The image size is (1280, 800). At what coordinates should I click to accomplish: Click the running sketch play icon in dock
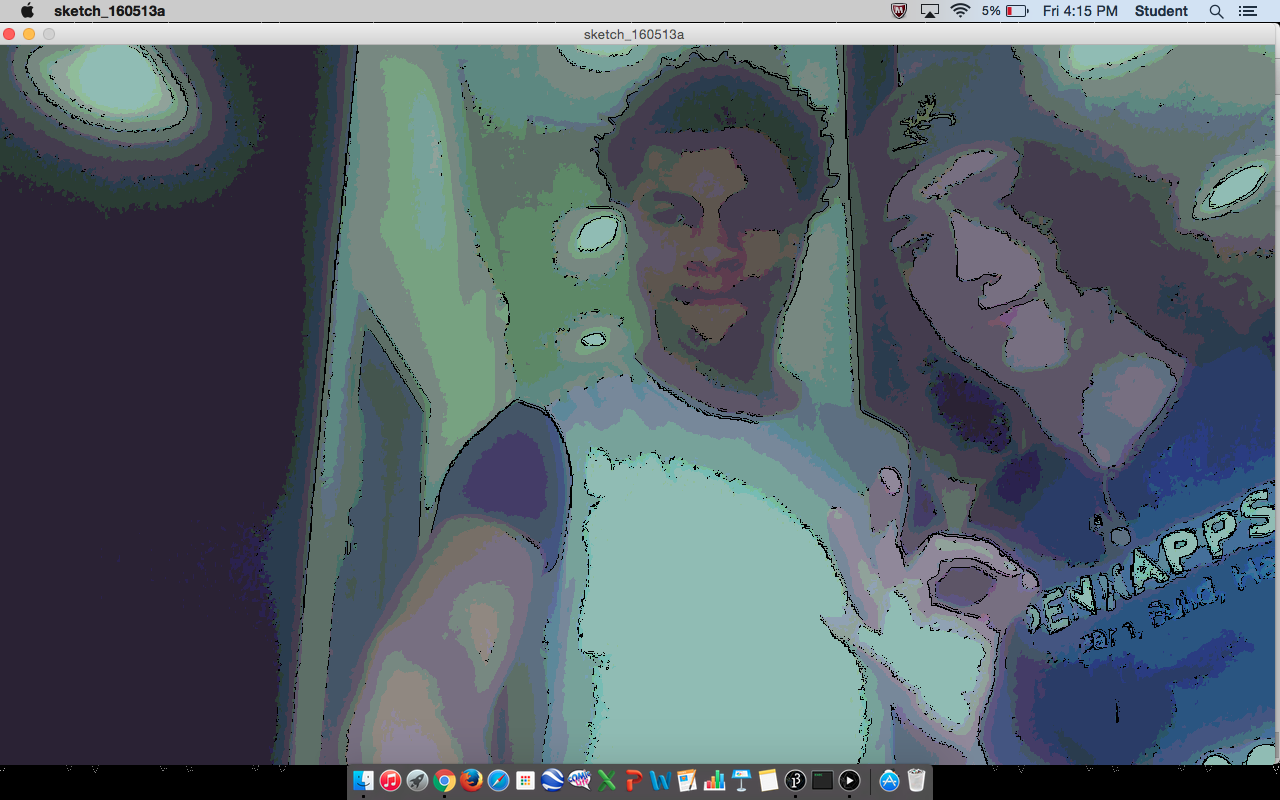click(x=849, y=781)
